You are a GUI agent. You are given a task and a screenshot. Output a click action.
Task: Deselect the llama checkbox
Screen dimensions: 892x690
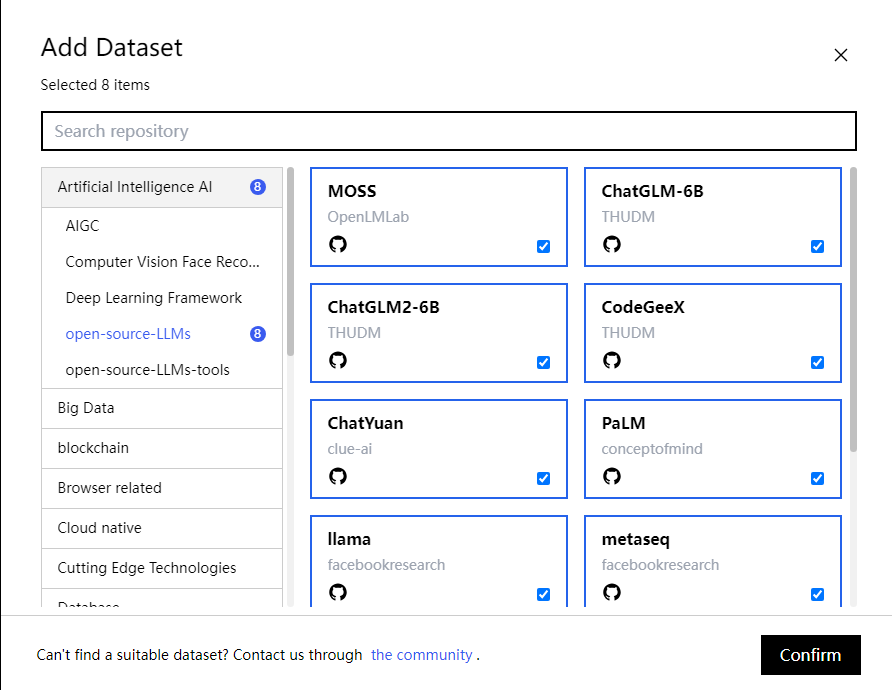pos(543,594)
